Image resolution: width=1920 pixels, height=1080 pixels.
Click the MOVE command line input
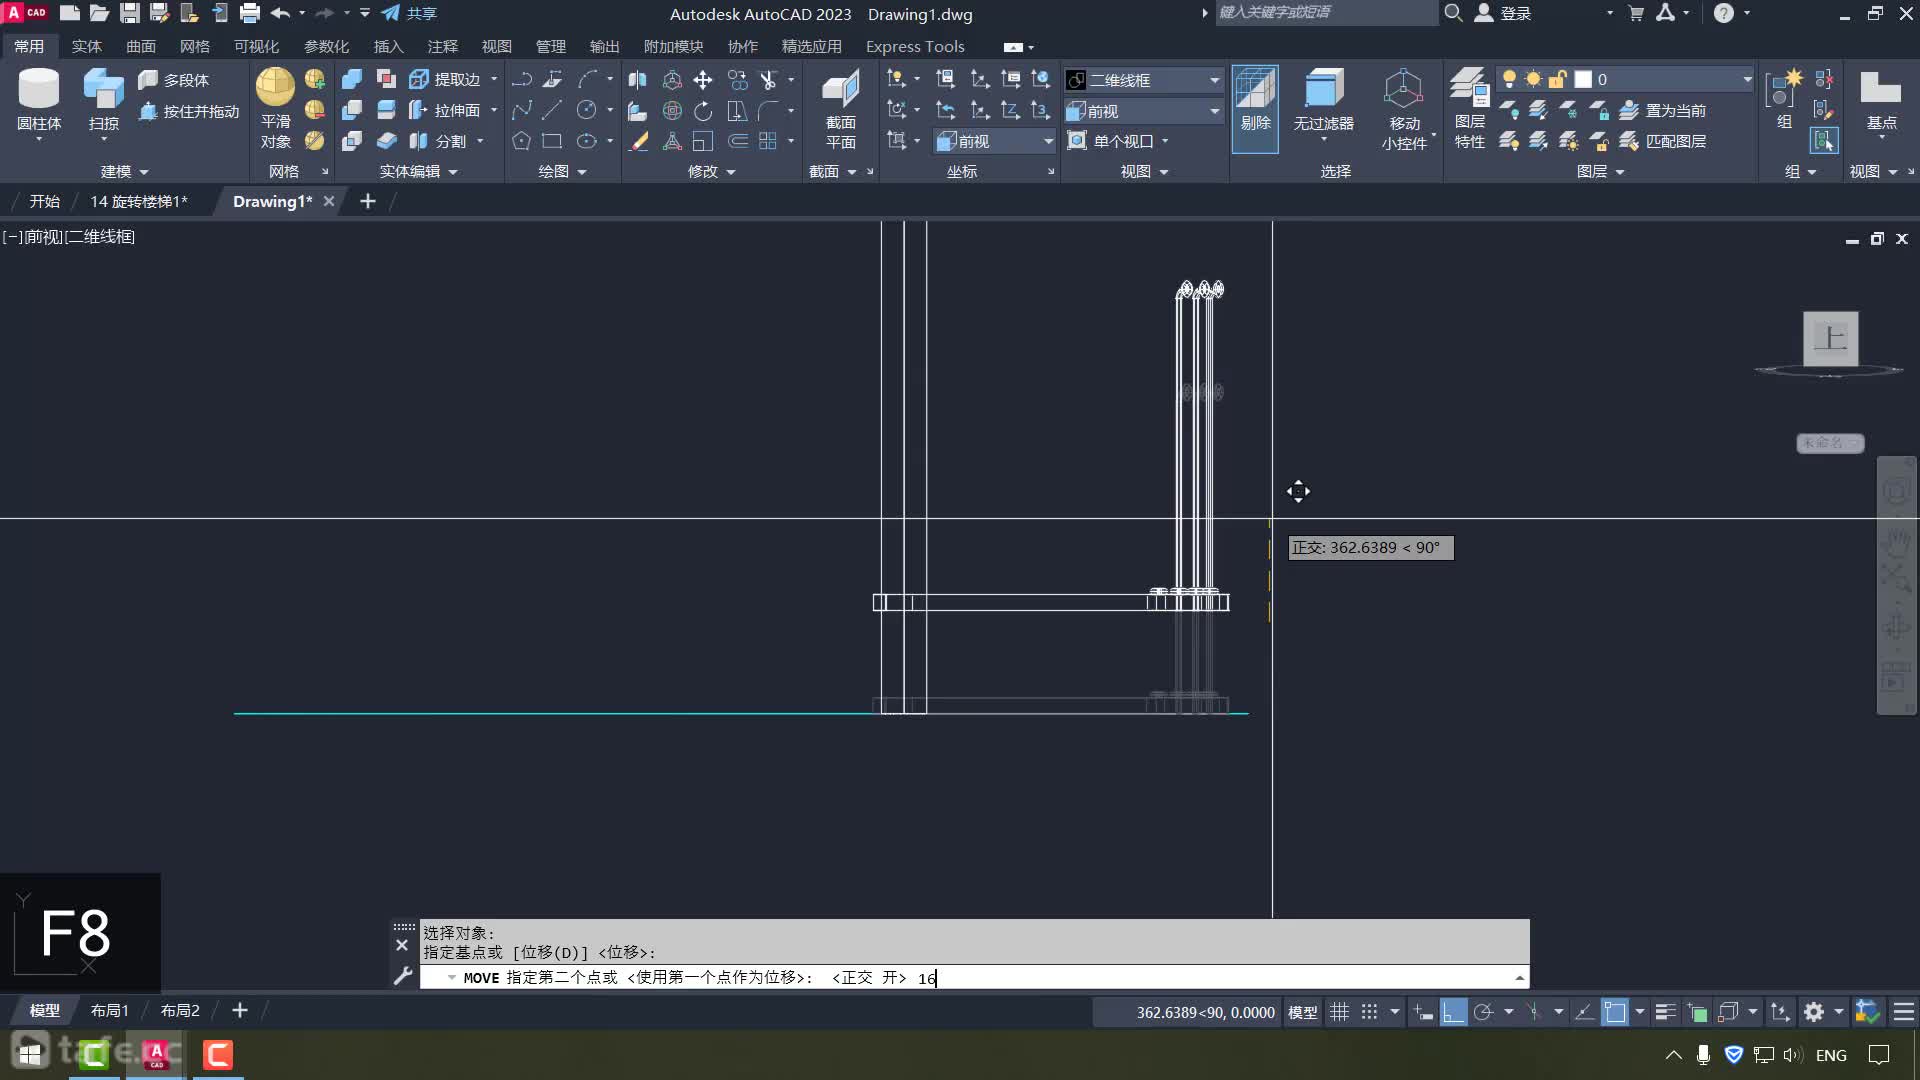pos(975,977)
